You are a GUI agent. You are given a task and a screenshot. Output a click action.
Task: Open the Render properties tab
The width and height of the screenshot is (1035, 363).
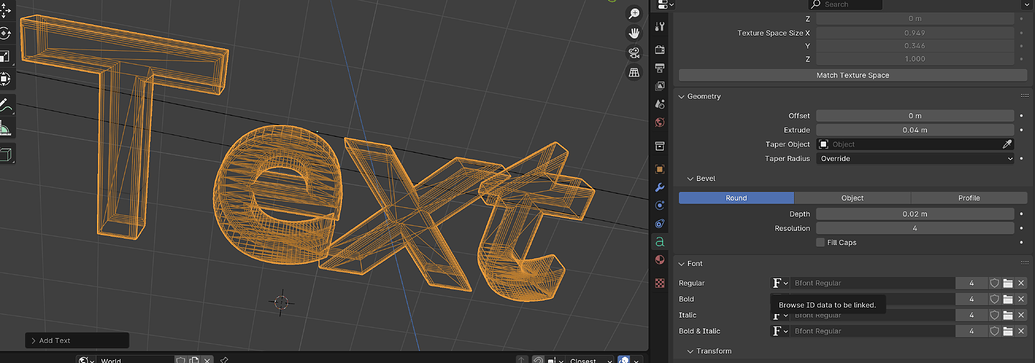point(659,50)
